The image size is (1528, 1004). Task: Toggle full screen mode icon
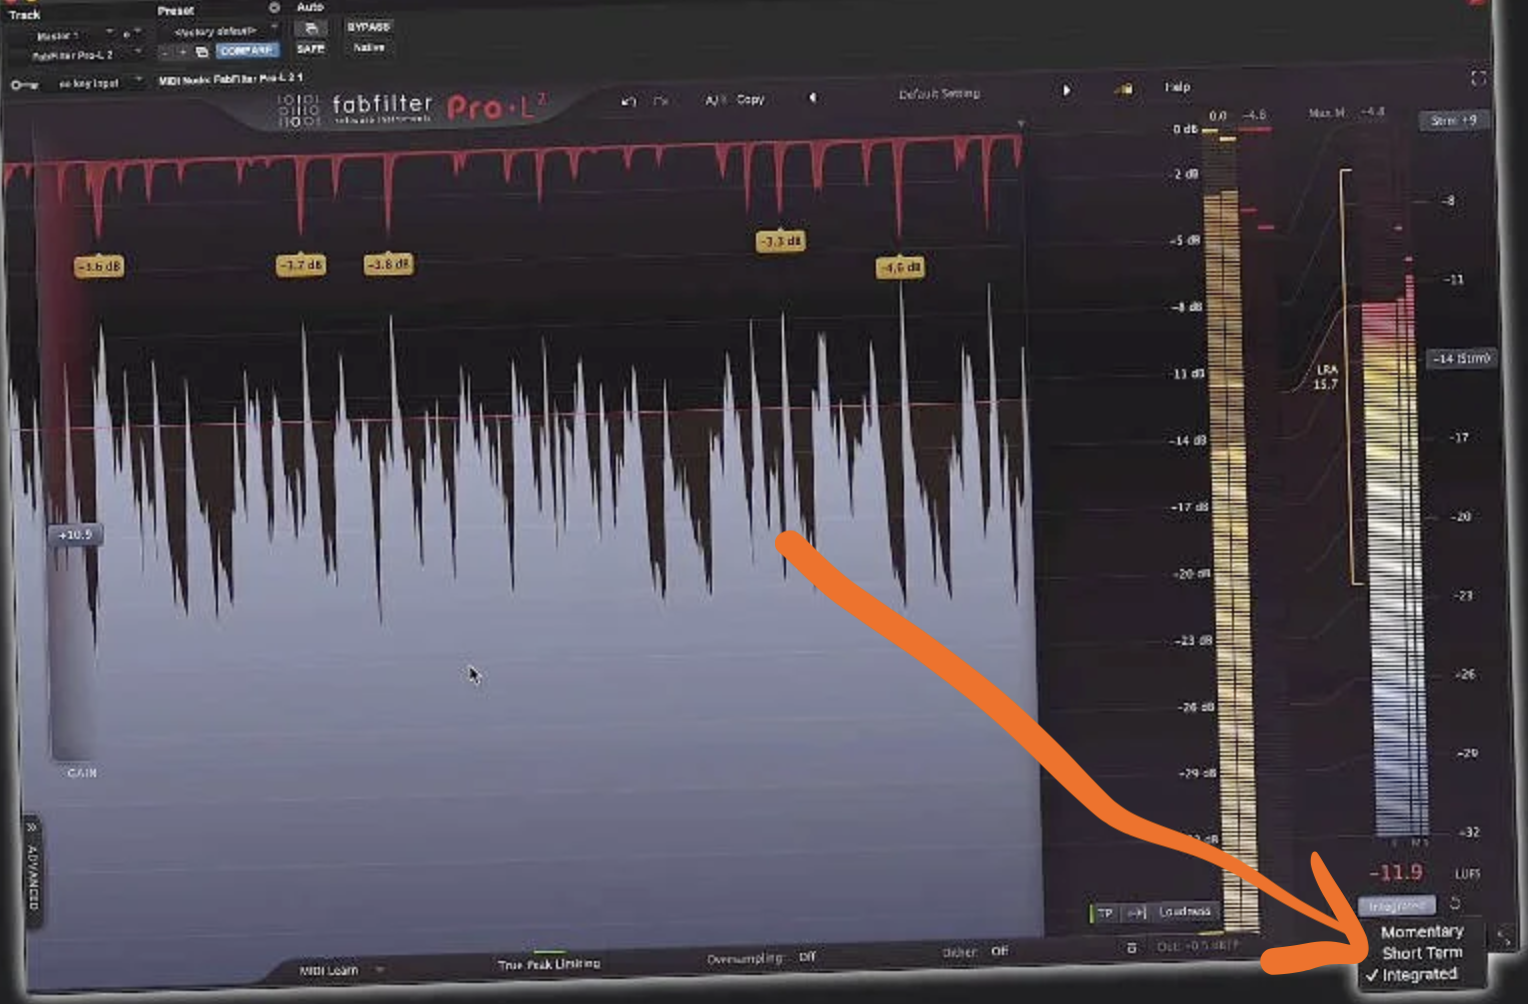(1478, 78)
